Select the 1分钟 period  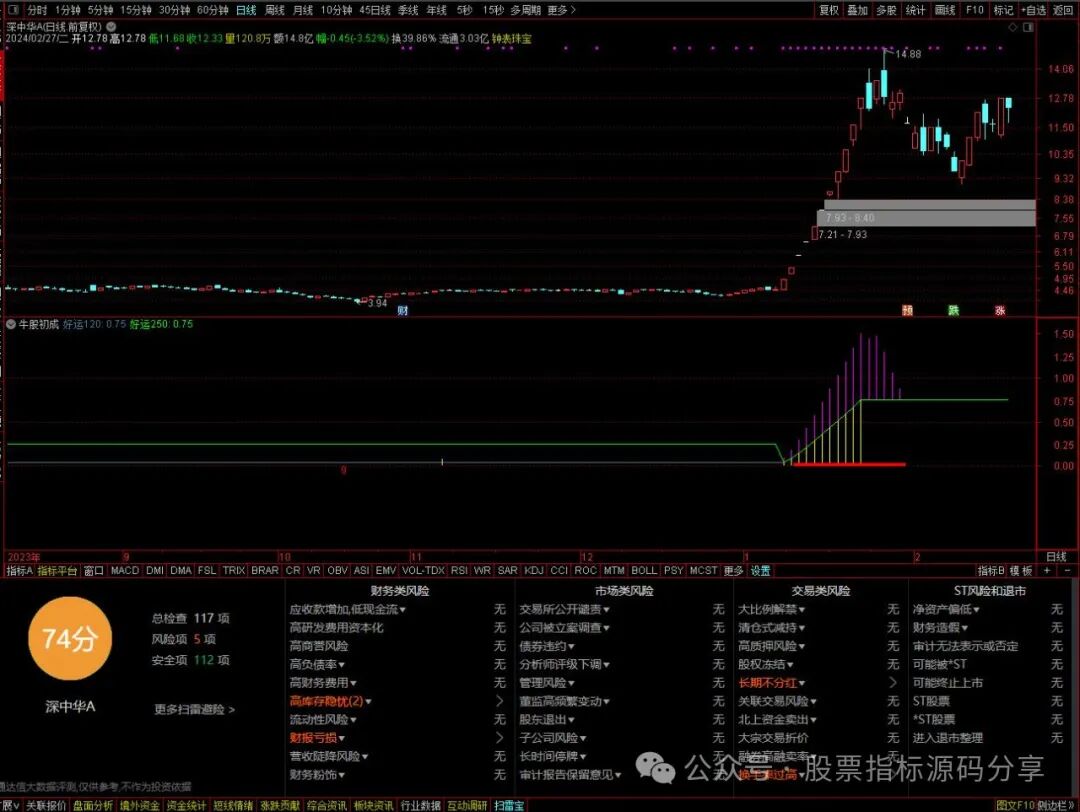[68, 10]
